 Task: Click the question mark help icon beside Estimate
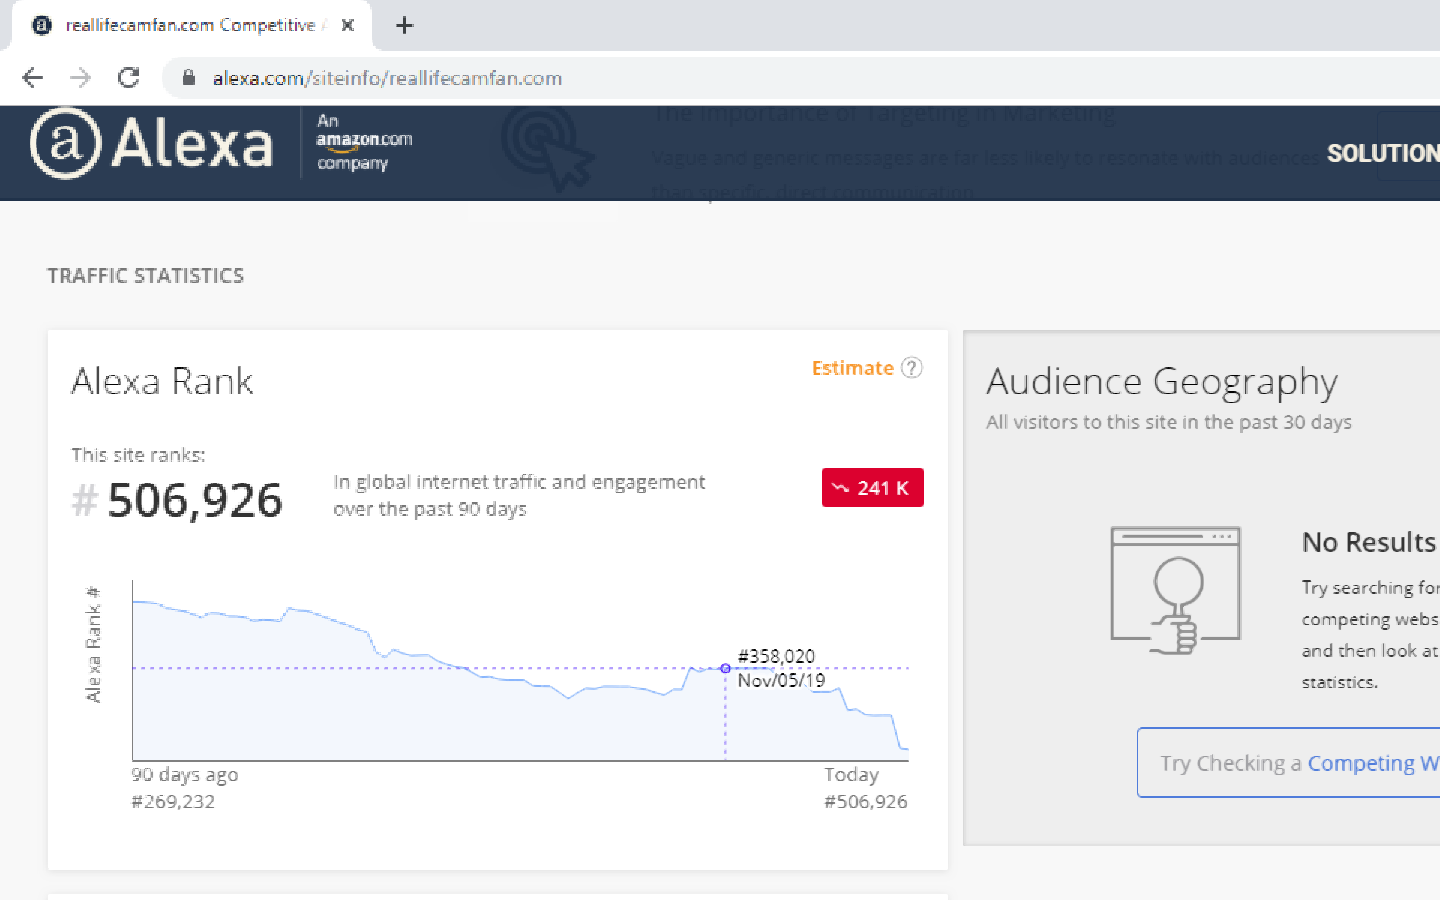(x=911, y=368)
